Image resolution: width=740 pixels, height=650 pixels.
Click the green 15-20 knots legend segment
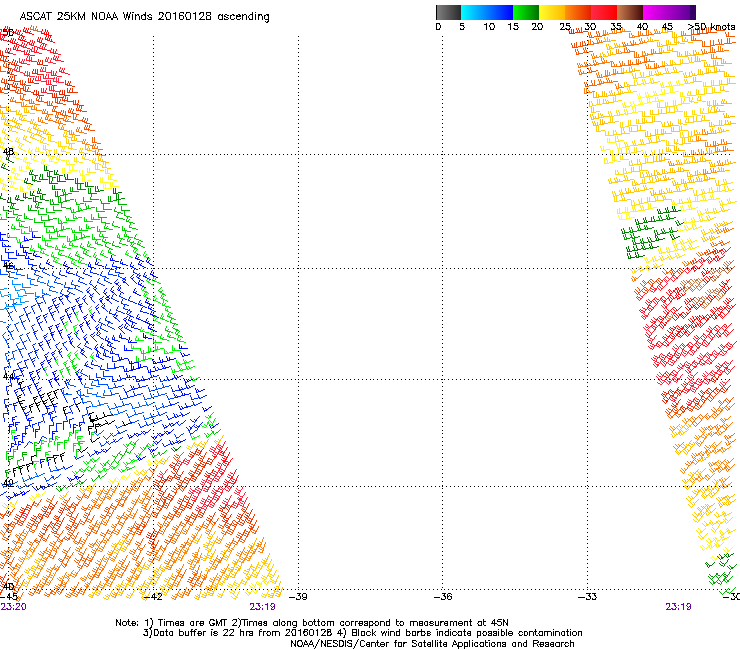click(526, 12)
